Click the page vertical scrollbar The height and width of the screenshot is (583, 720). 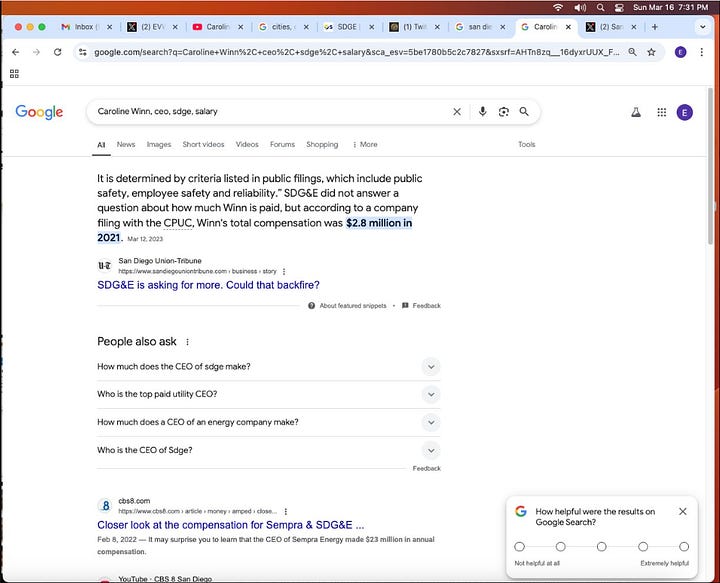click(x=710, y=165)
